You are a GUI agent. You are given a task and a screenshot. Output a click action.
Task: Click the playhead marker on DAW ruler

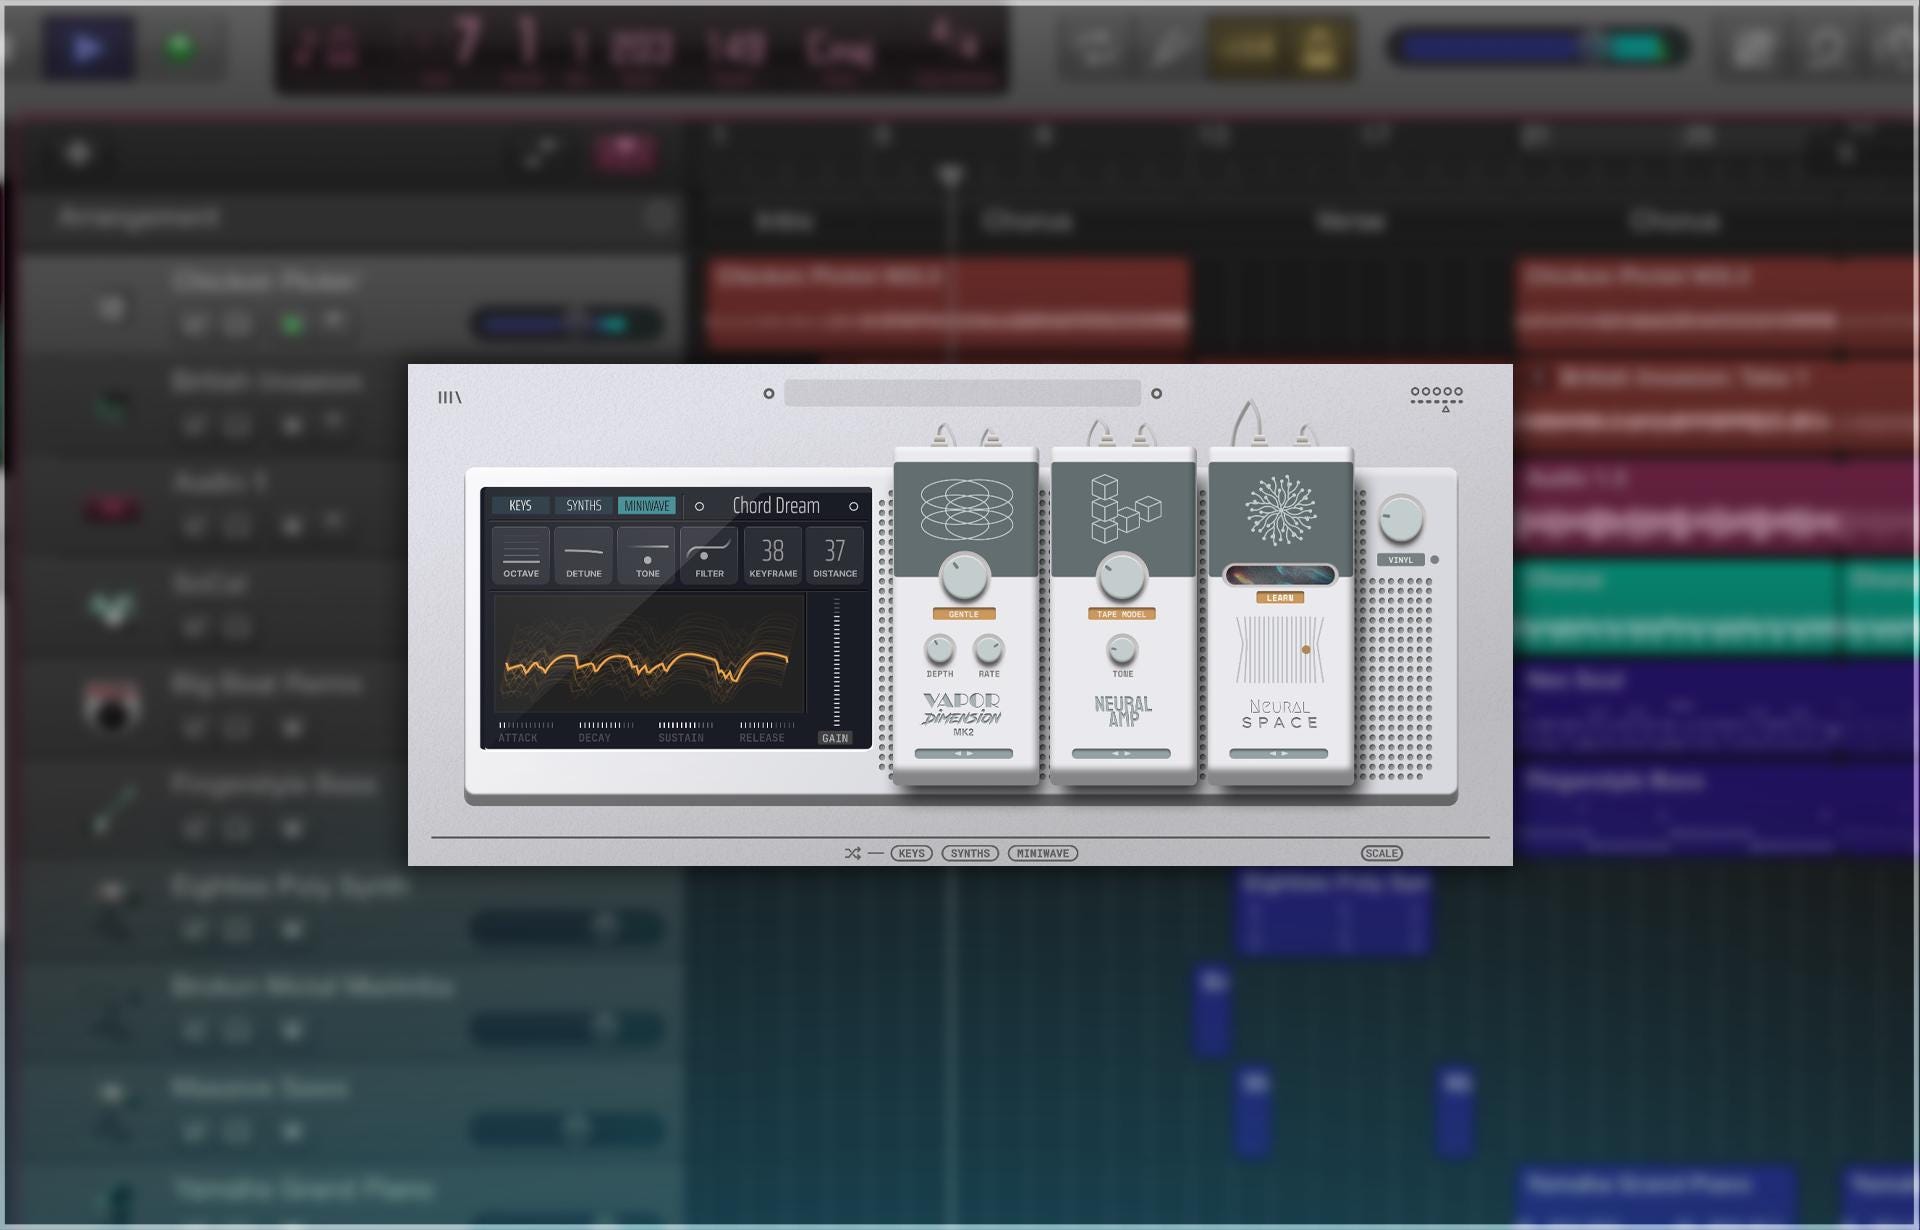pyautogui.click(x=951, y=176)
